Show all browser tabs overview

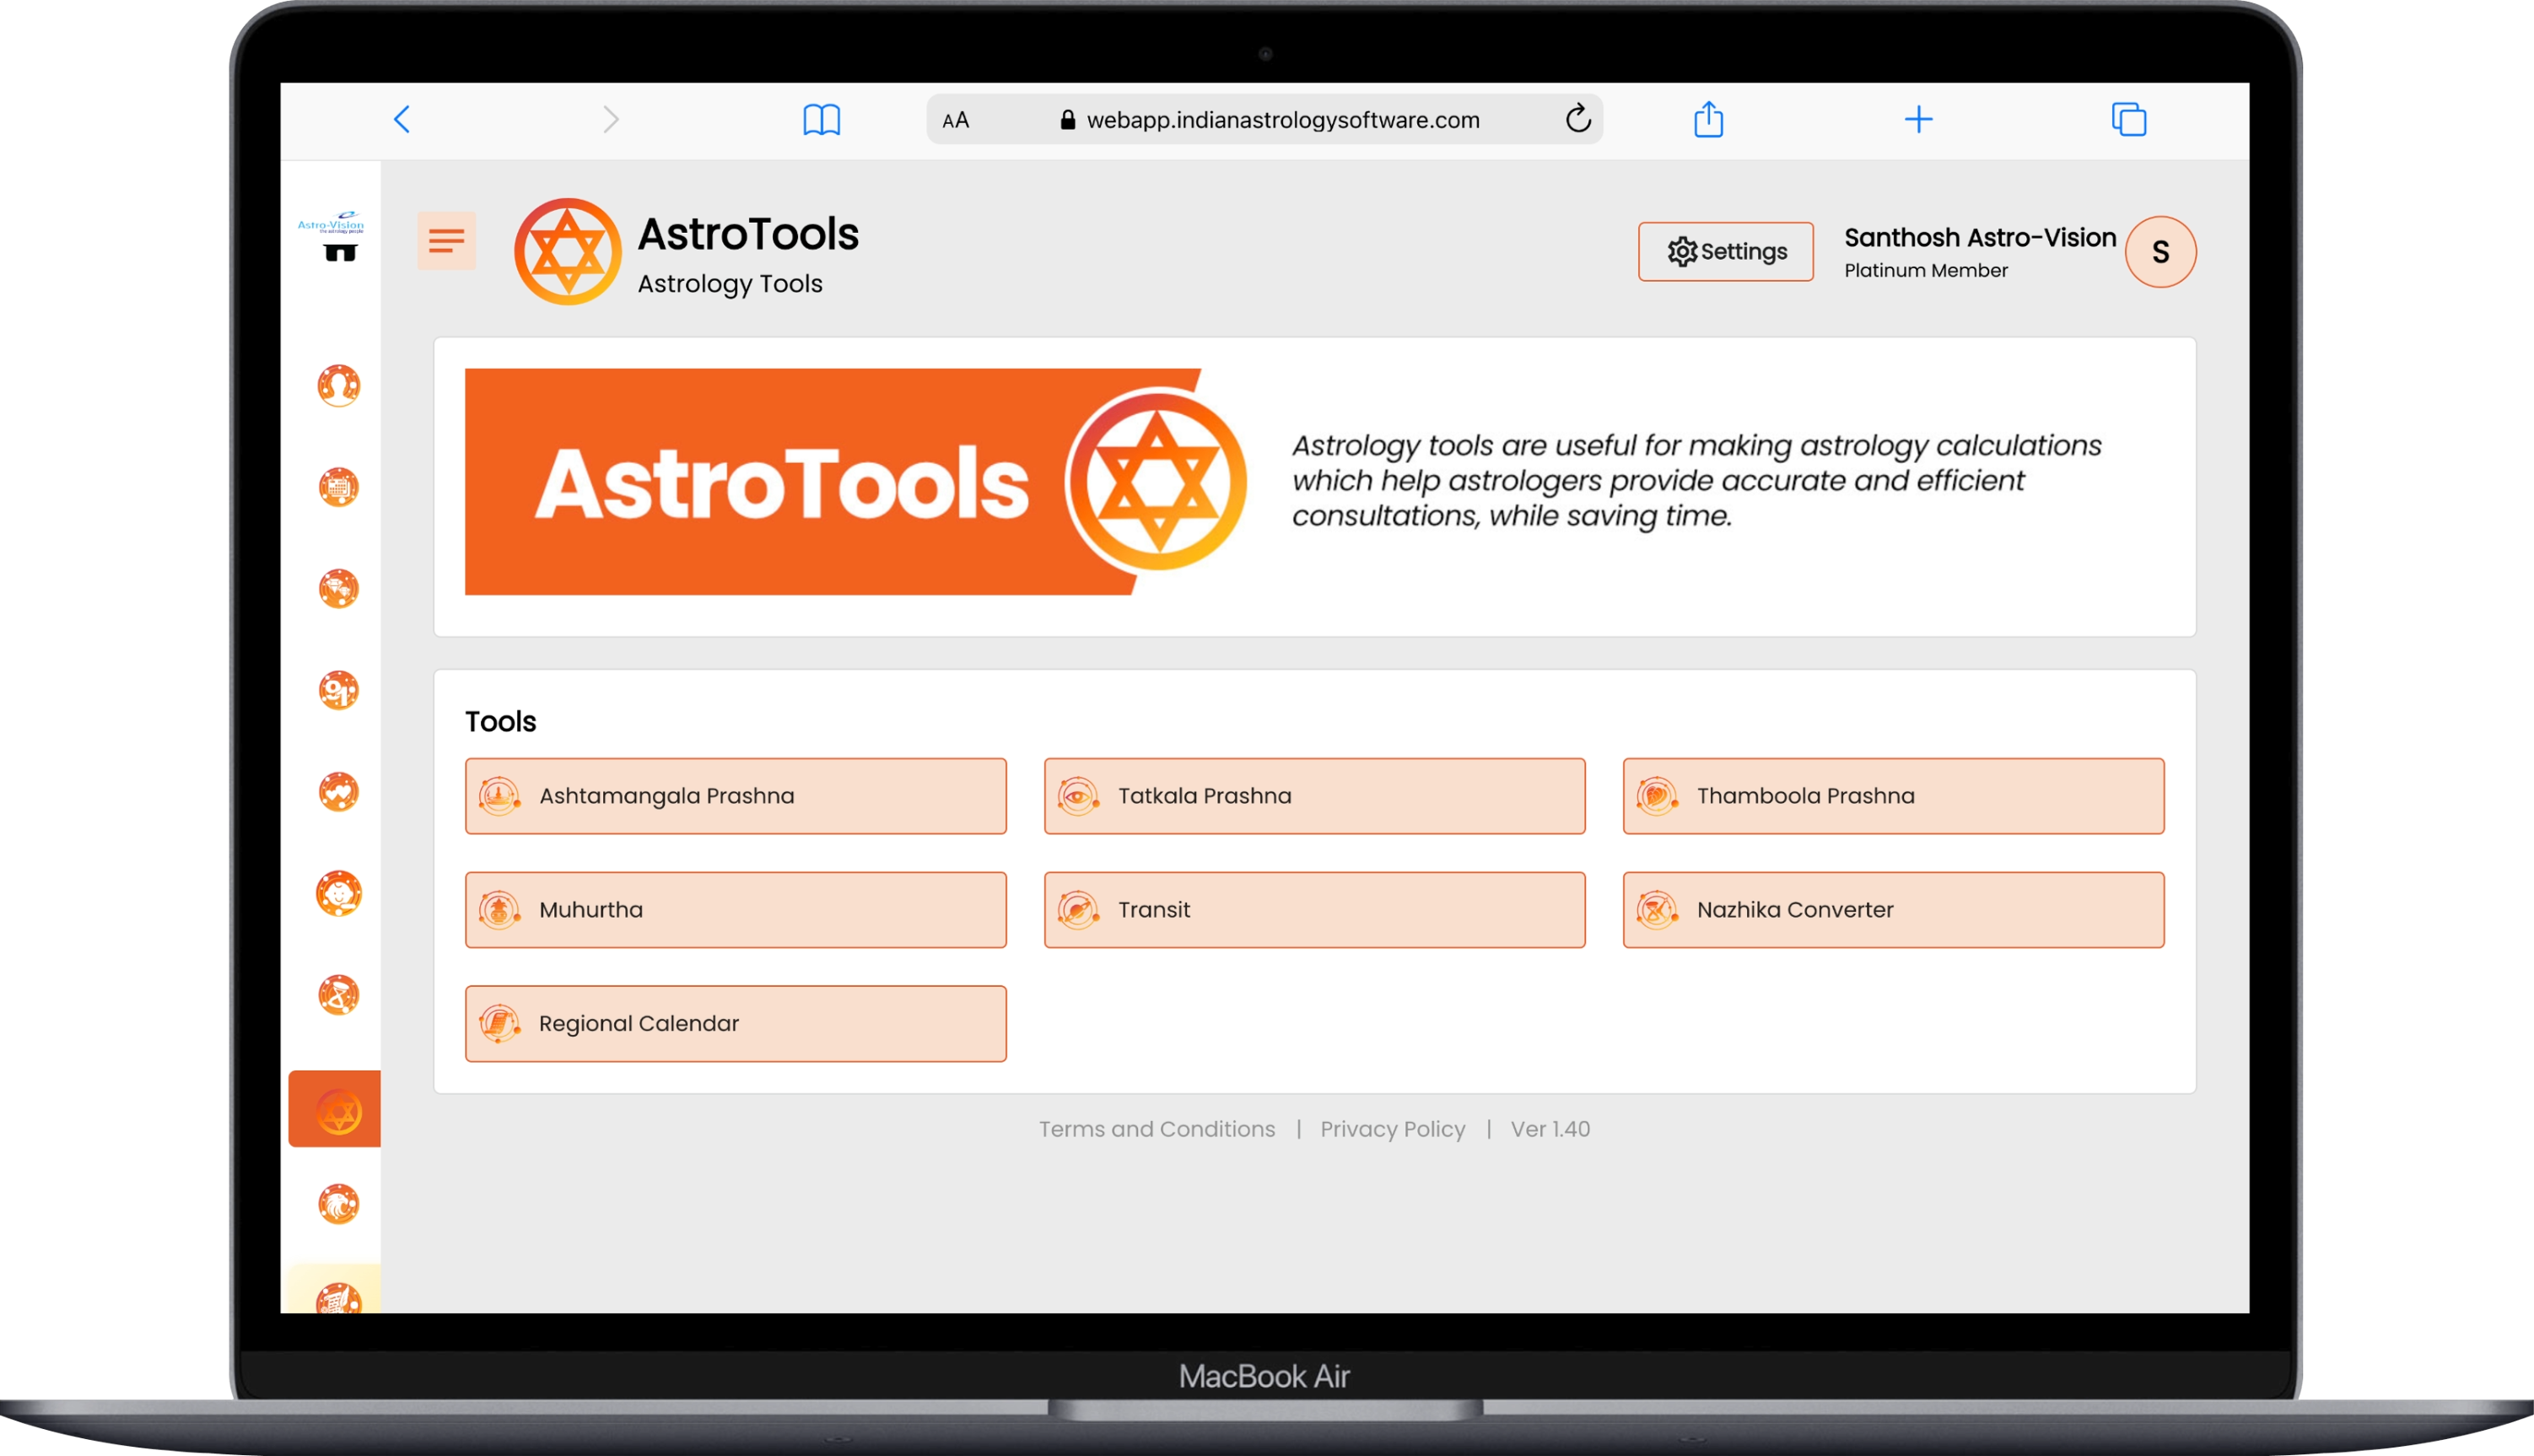(x=2129, y=119)
